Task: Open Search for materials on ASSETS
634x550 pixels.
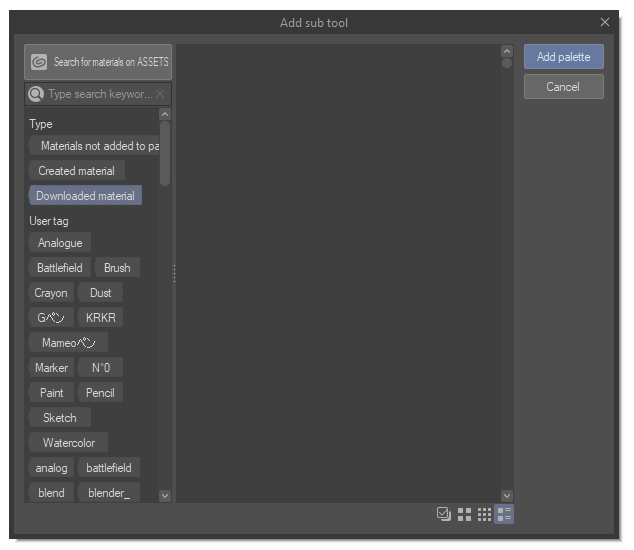Action: [110, 62]
